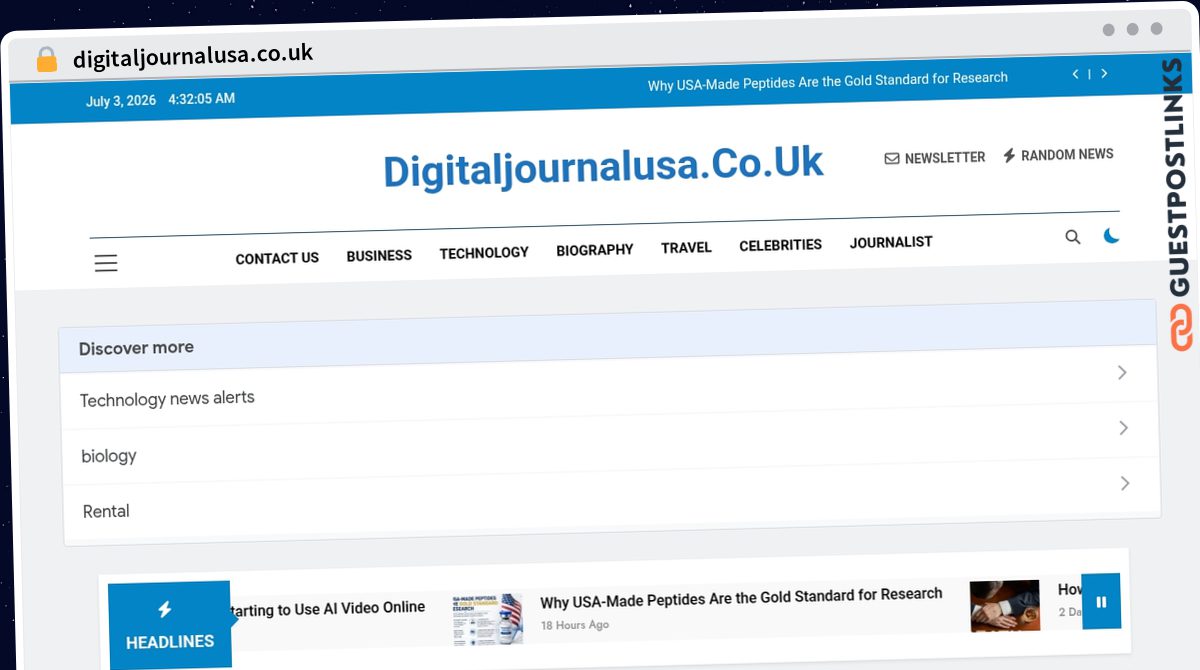Screen dimensions: 1200x670
Task: Click the 18 Hours Ago timestamp
Action: click(x=575, y=625)
